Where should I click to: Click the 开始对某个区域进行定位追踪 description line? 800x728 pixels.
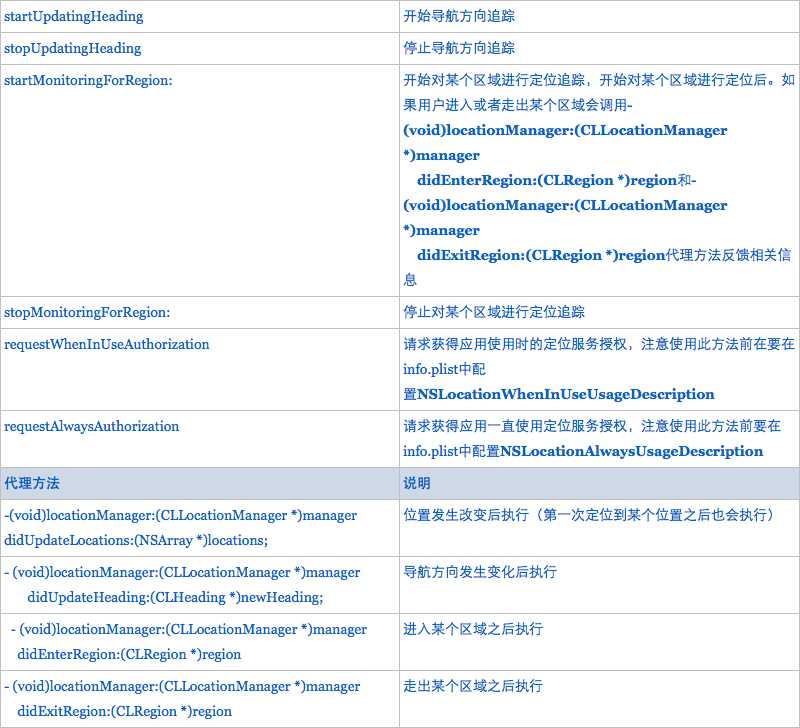599,81
